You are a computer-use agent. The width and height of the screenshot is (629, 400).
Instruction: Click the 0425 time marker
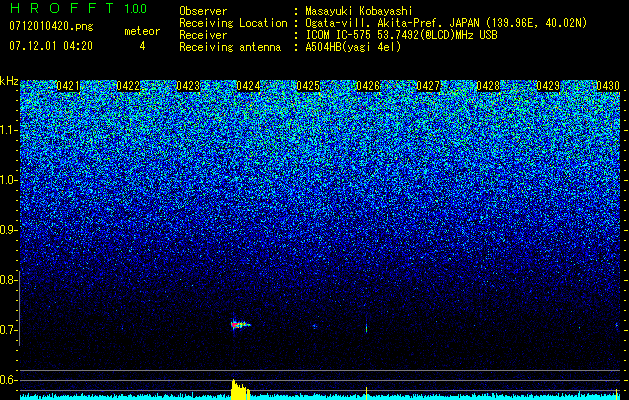coord(308,86)
